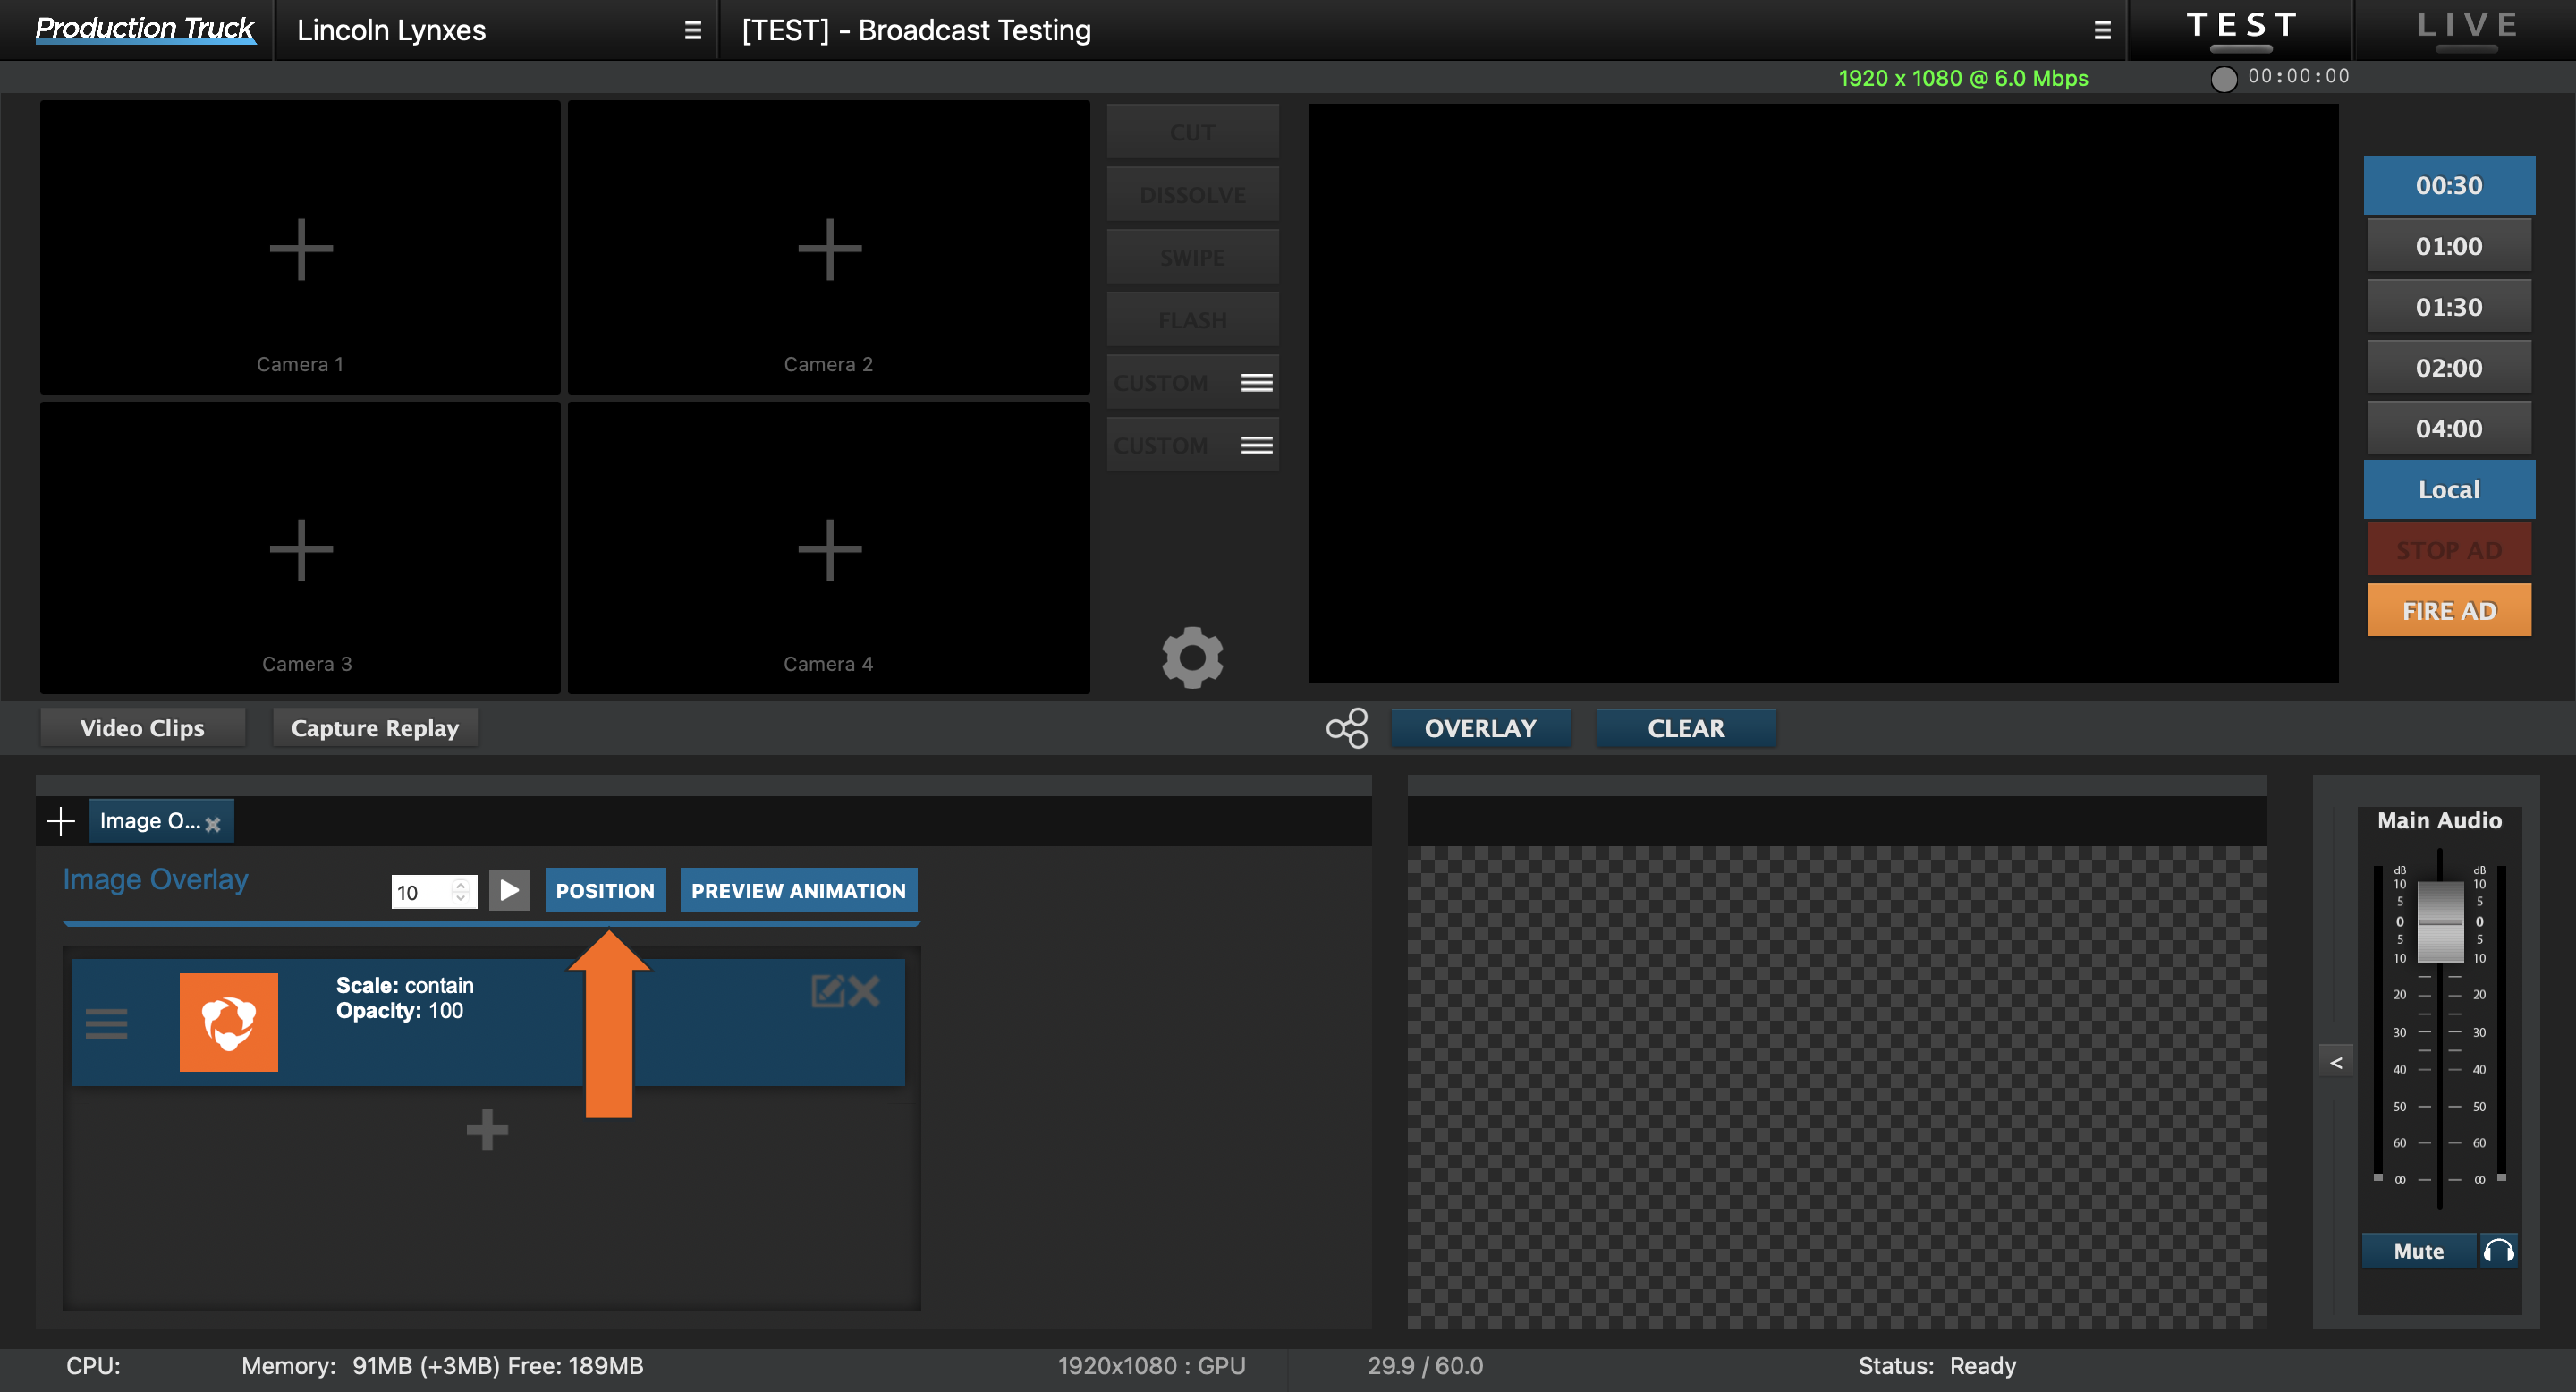Screen dimensions: 2576x1392
Task: Click the OVERLAY button
Action: coord(1480,728)
